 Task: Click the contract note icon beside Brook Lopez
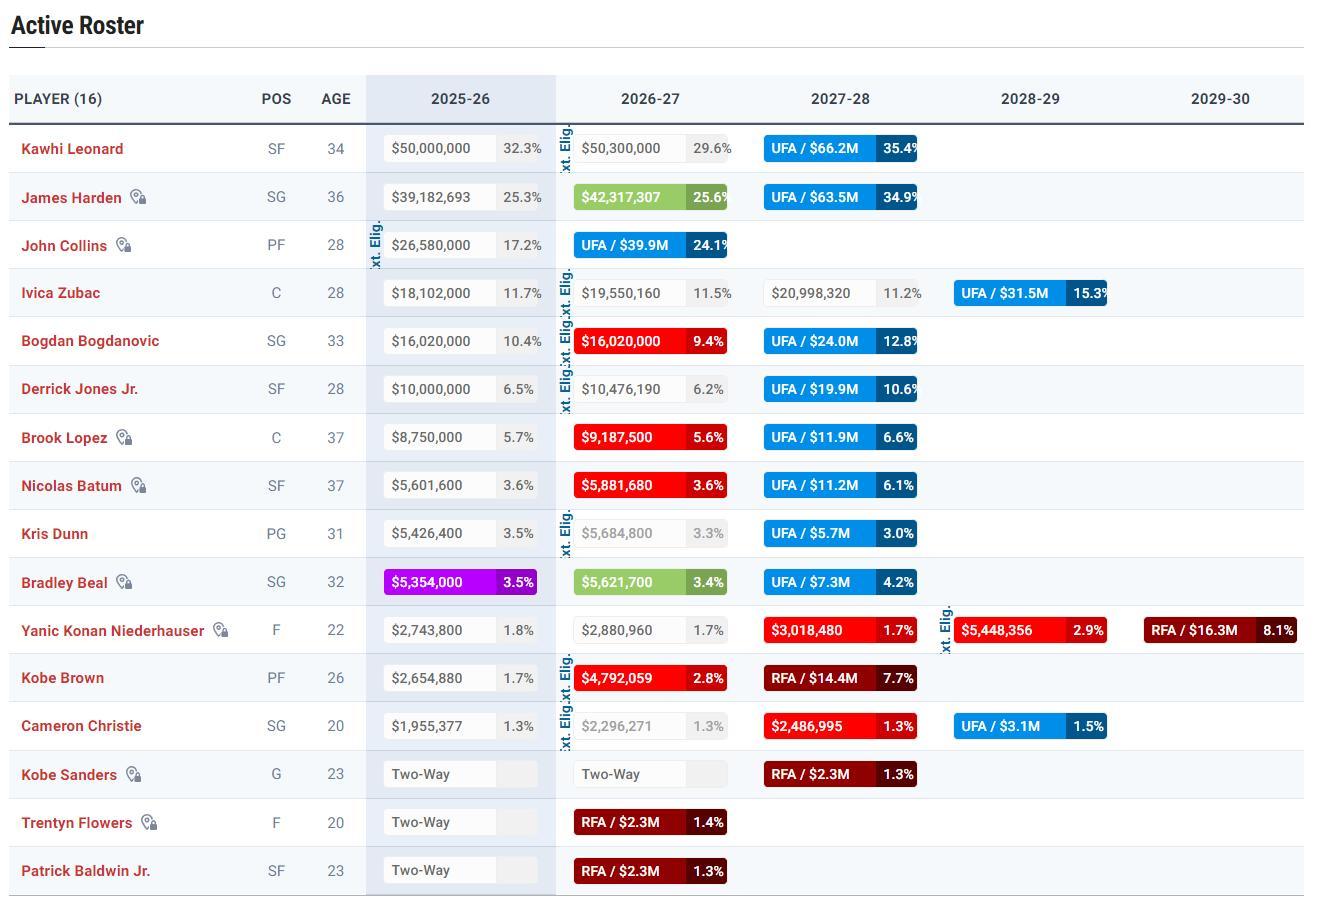[125, 438]
